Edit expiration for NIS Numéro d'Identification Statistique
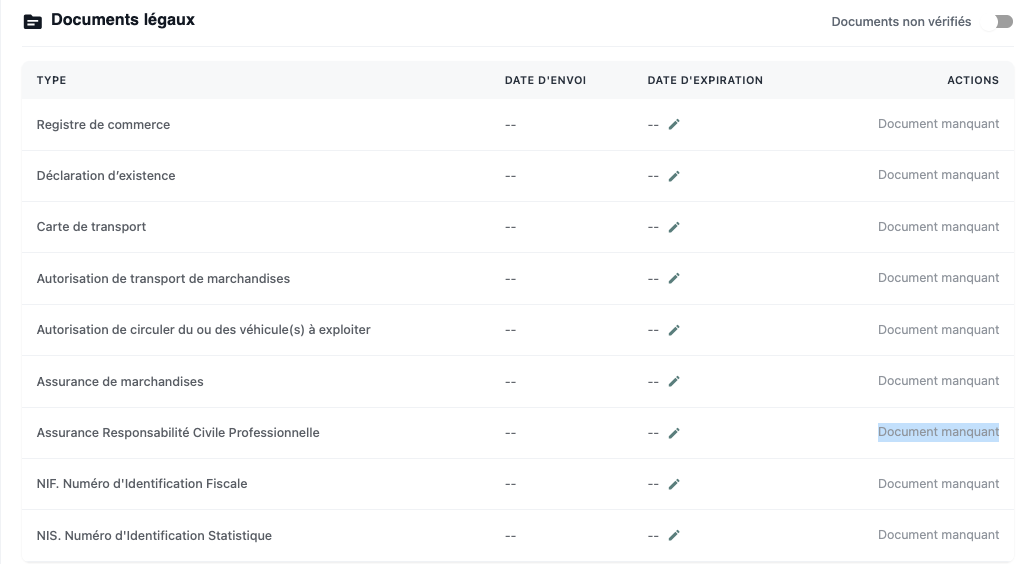This screenshot has height=564, width=1035. [674, 536]
